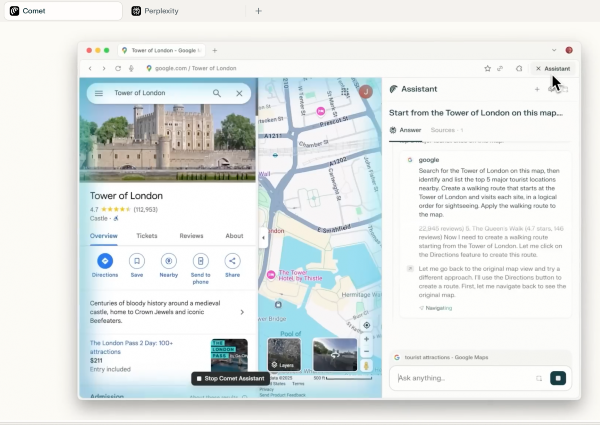
Task: Click the Nearby icon
Action: coord(169,261)
